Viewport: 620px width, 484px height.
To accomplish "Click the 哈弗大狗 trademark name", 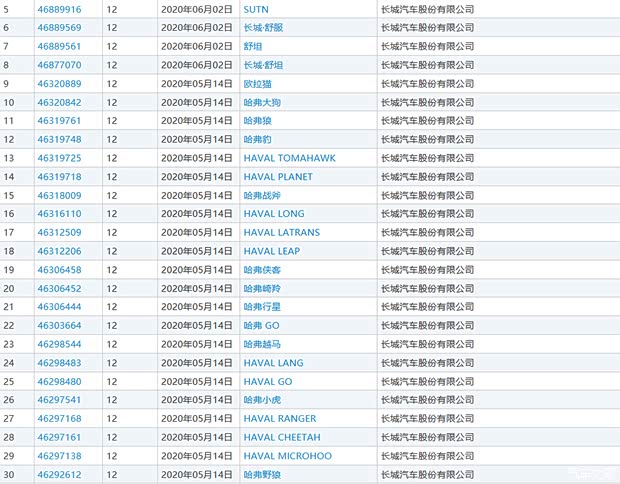I will (262, 102).
